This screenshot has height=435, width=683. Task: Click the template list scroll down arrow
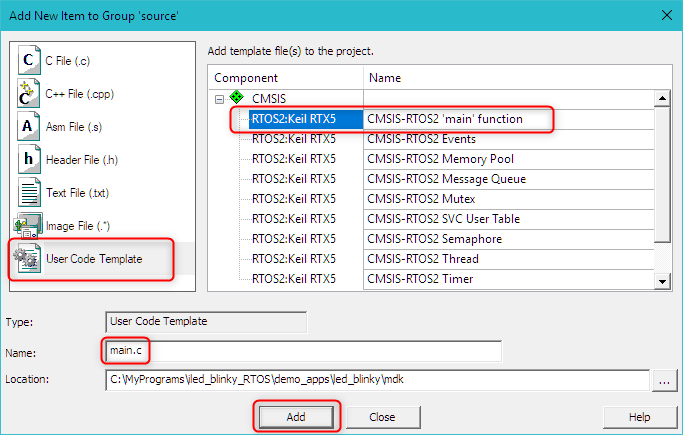(x=662, y=281)
